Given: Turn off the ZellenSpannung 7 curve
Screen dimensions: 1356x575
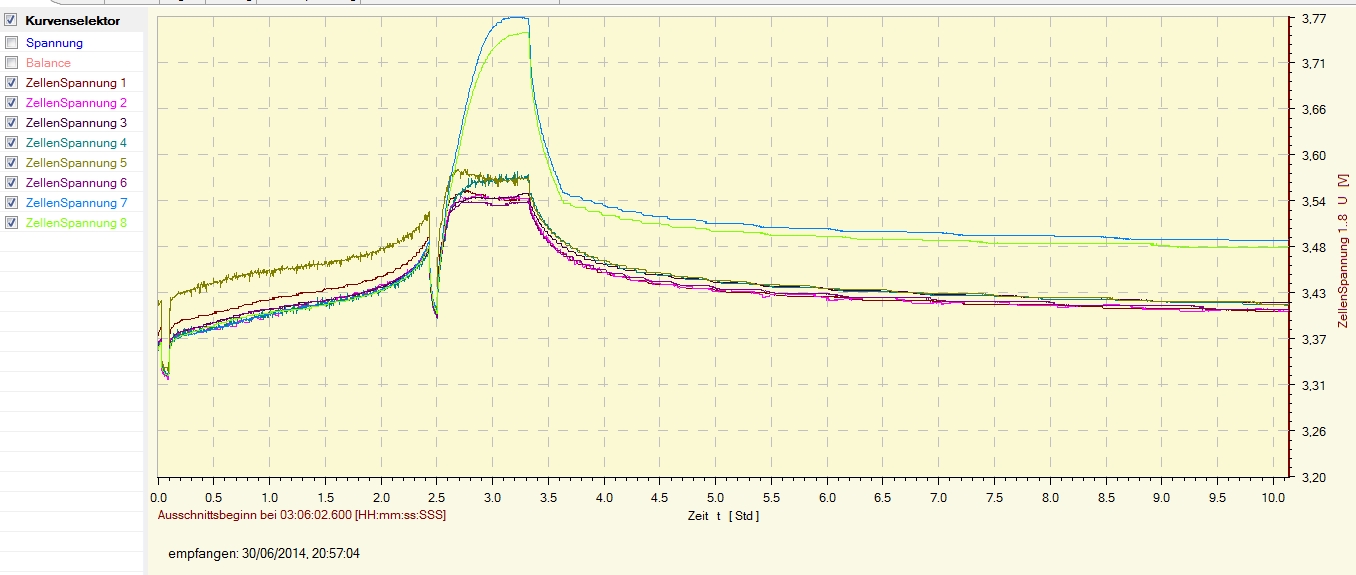Looking at the screenshot, I should click(11, 203).
